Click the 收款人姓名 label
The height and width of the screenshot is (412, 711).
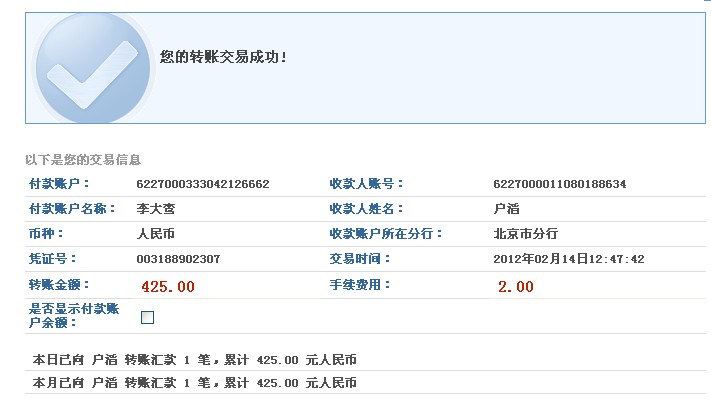[x=366, y=209]
